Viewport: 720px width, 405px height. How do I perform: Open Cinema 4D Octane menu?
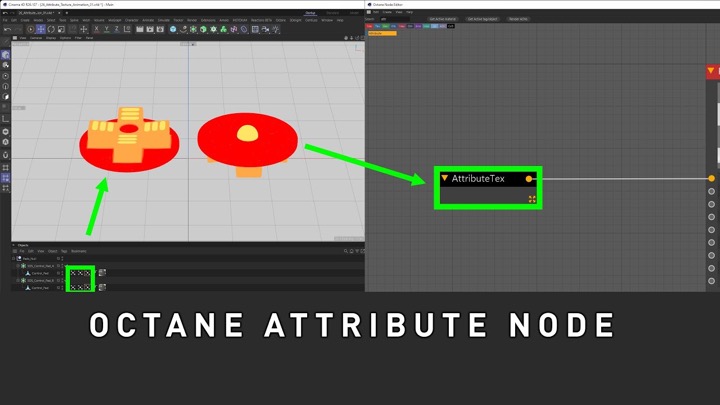281,20
